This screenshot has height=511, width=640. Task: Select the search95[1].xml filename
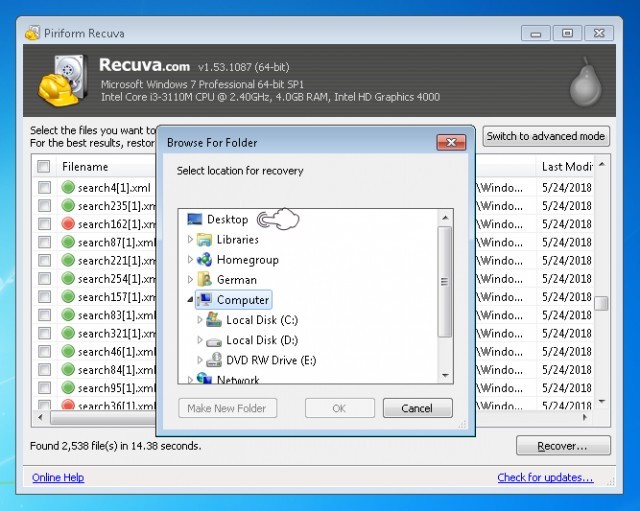[117, 388]
